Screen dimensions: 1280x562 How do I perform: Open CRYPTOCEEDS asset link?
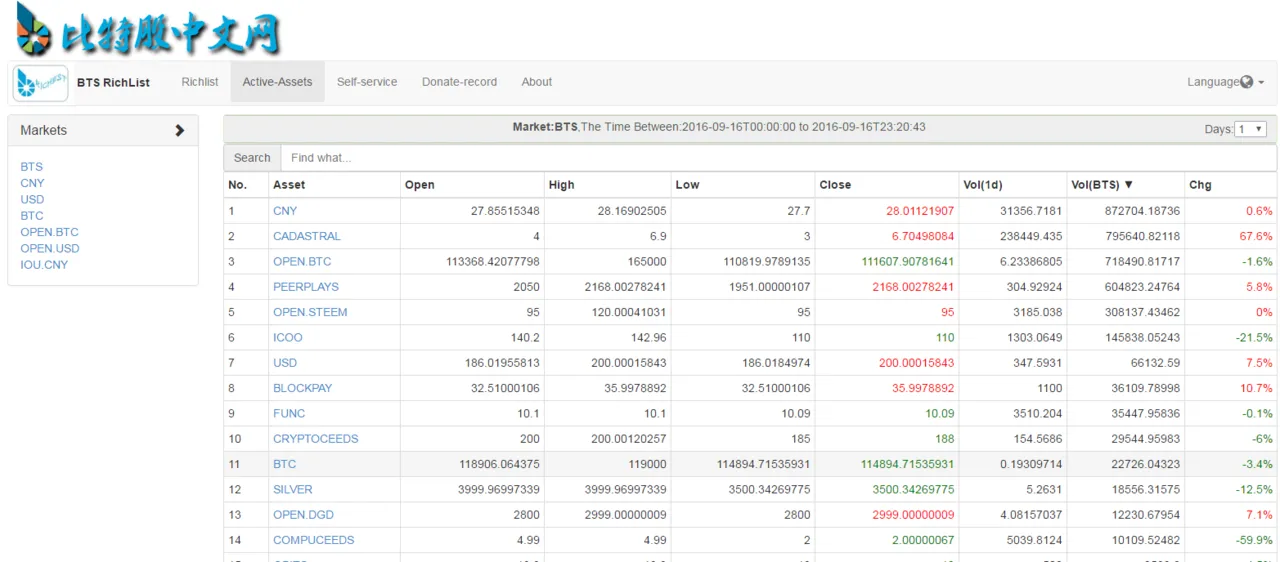[316, 439]
